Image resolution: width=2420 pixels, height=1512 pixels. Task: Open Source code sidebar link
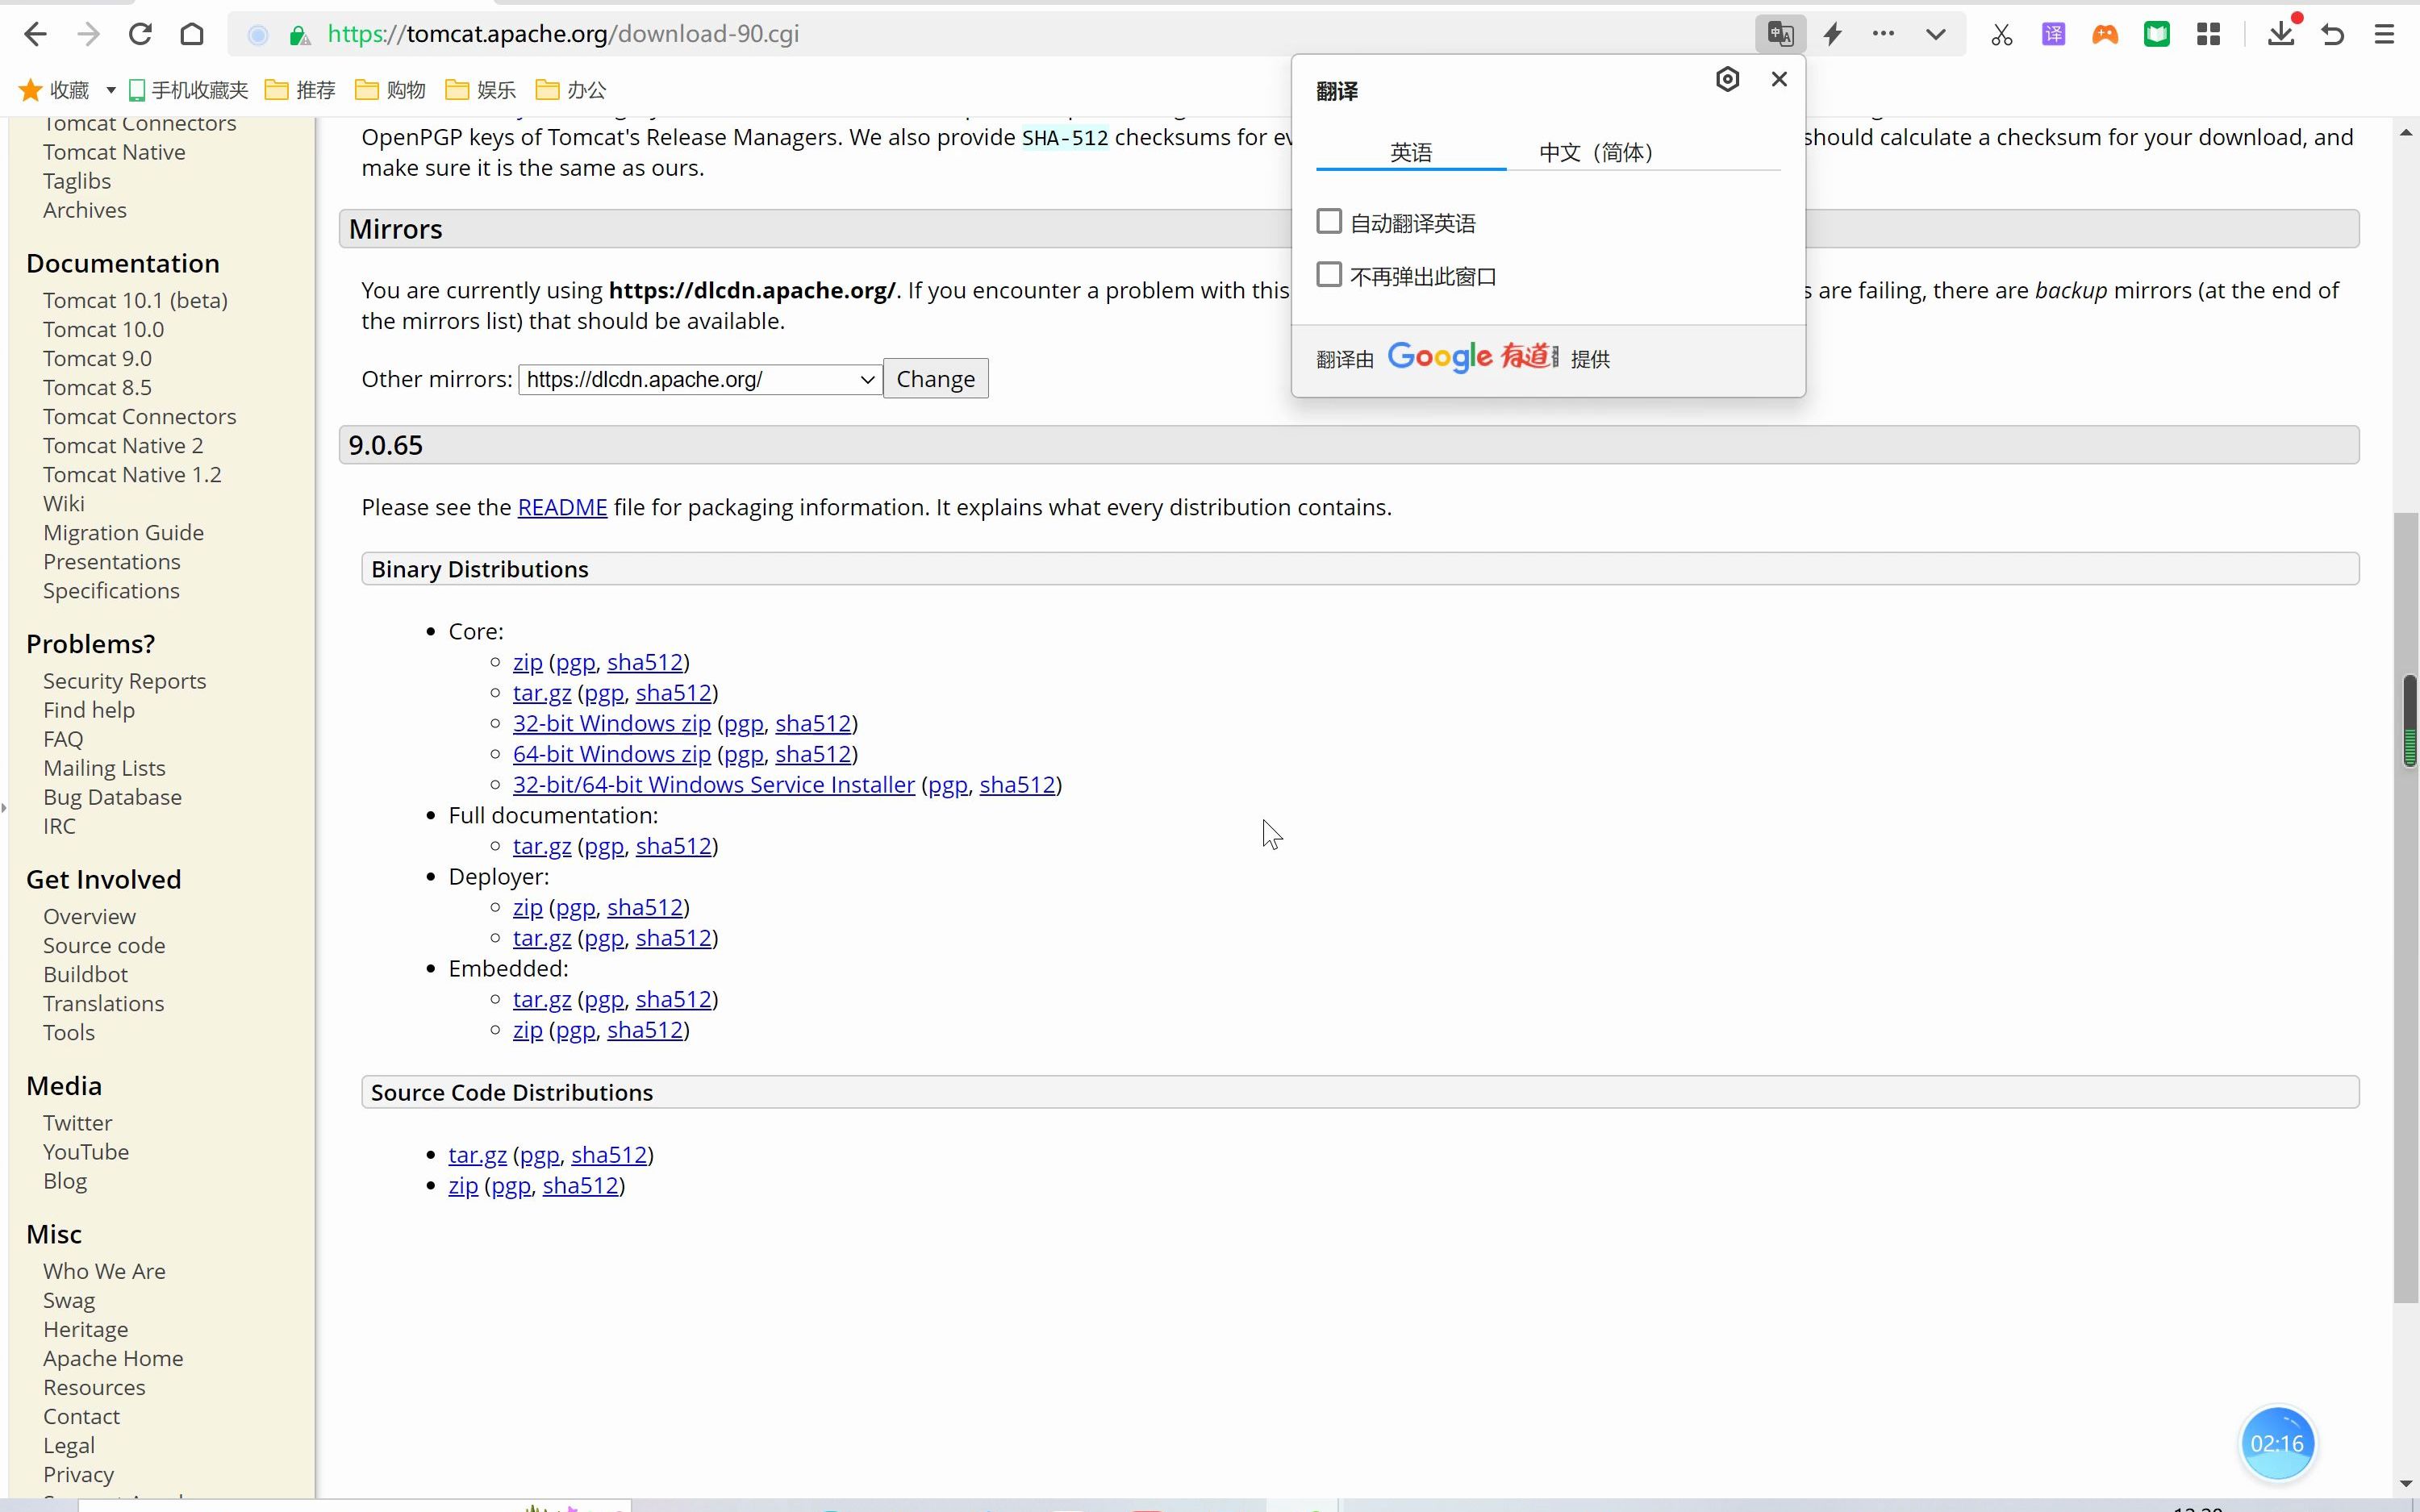pos(104,945)
